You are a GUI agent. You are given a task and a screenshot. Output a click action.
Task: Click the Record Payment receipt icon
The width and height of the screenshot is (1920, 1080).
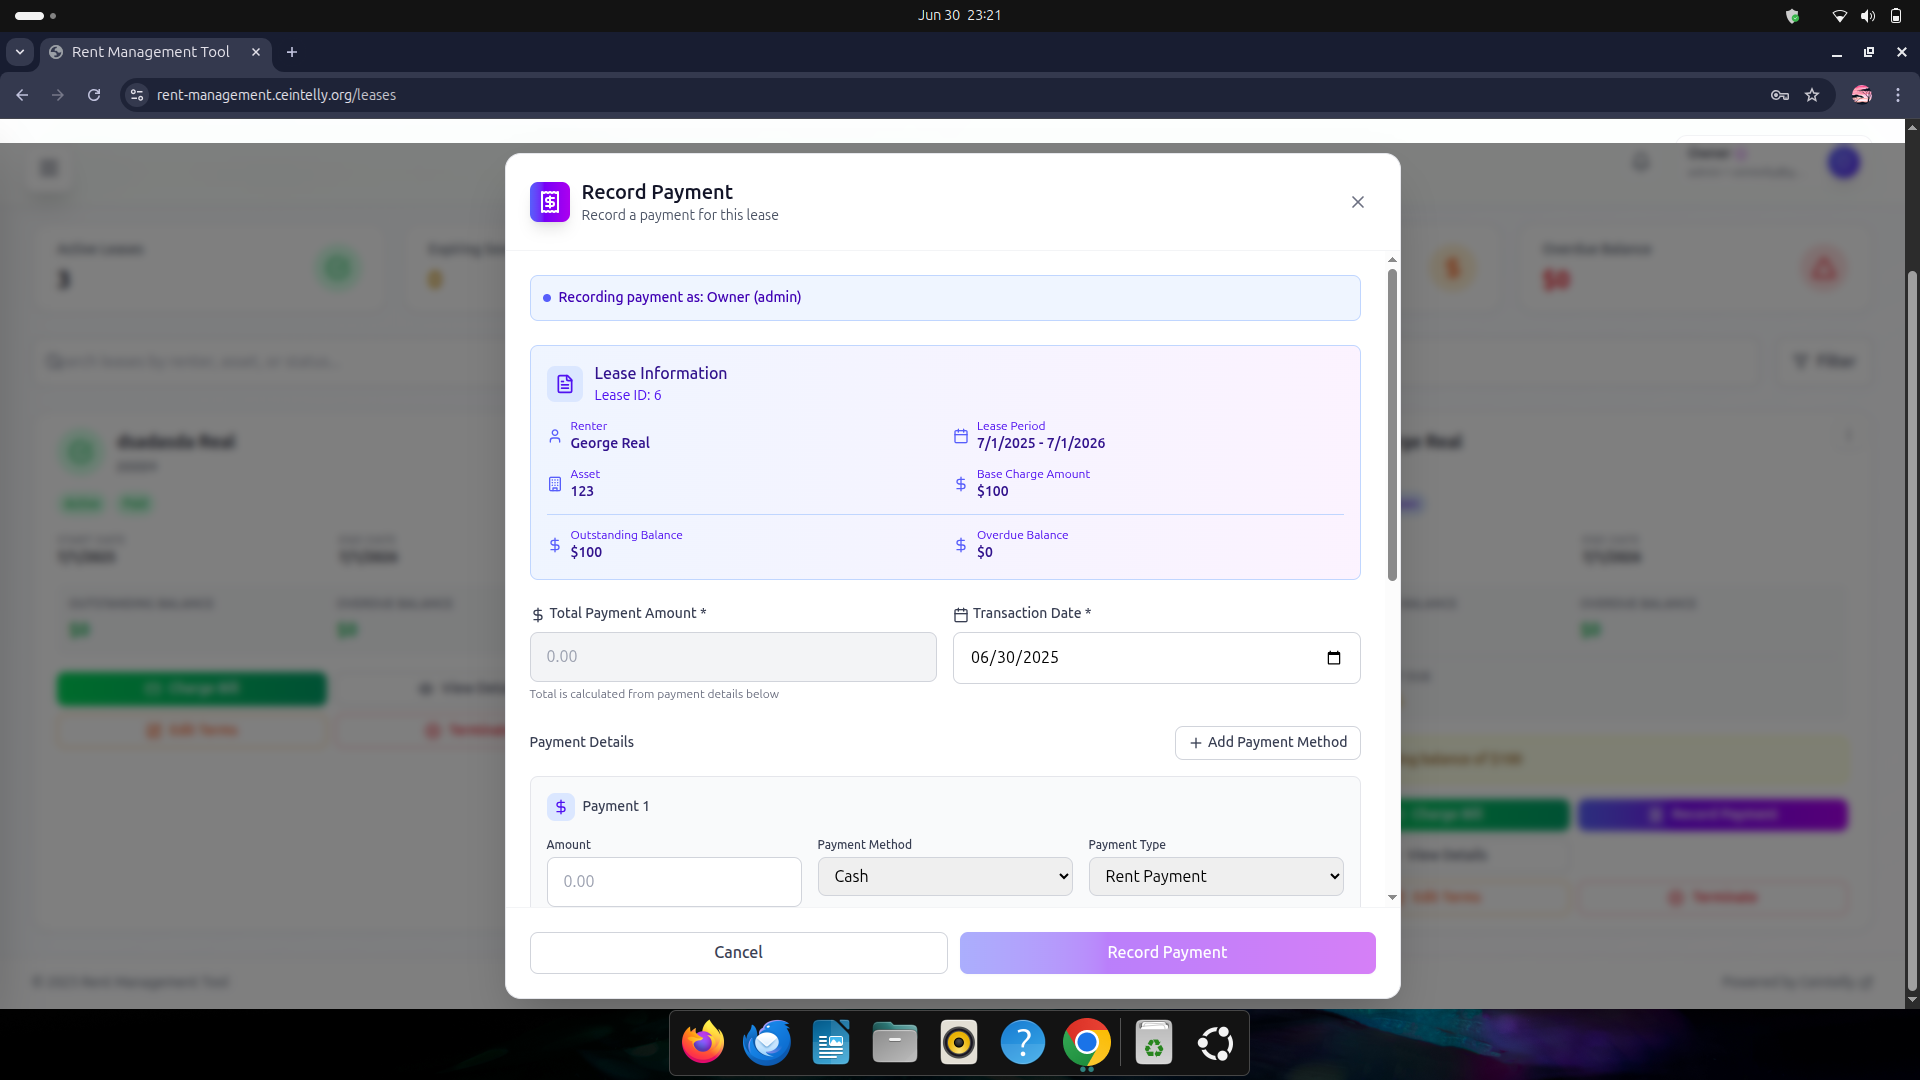tap(549, 202)
